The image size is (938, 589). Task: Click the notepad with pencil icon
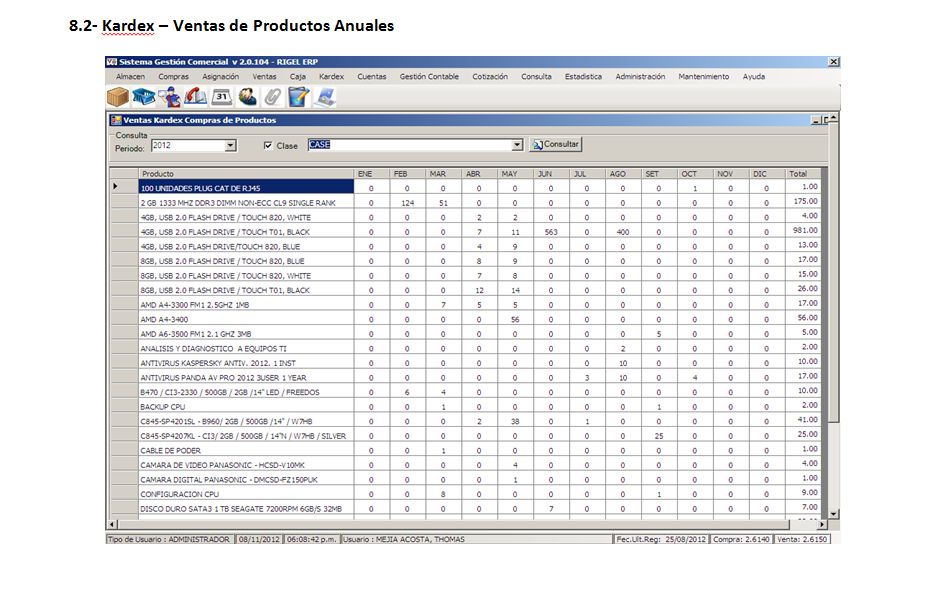[299, 97]
